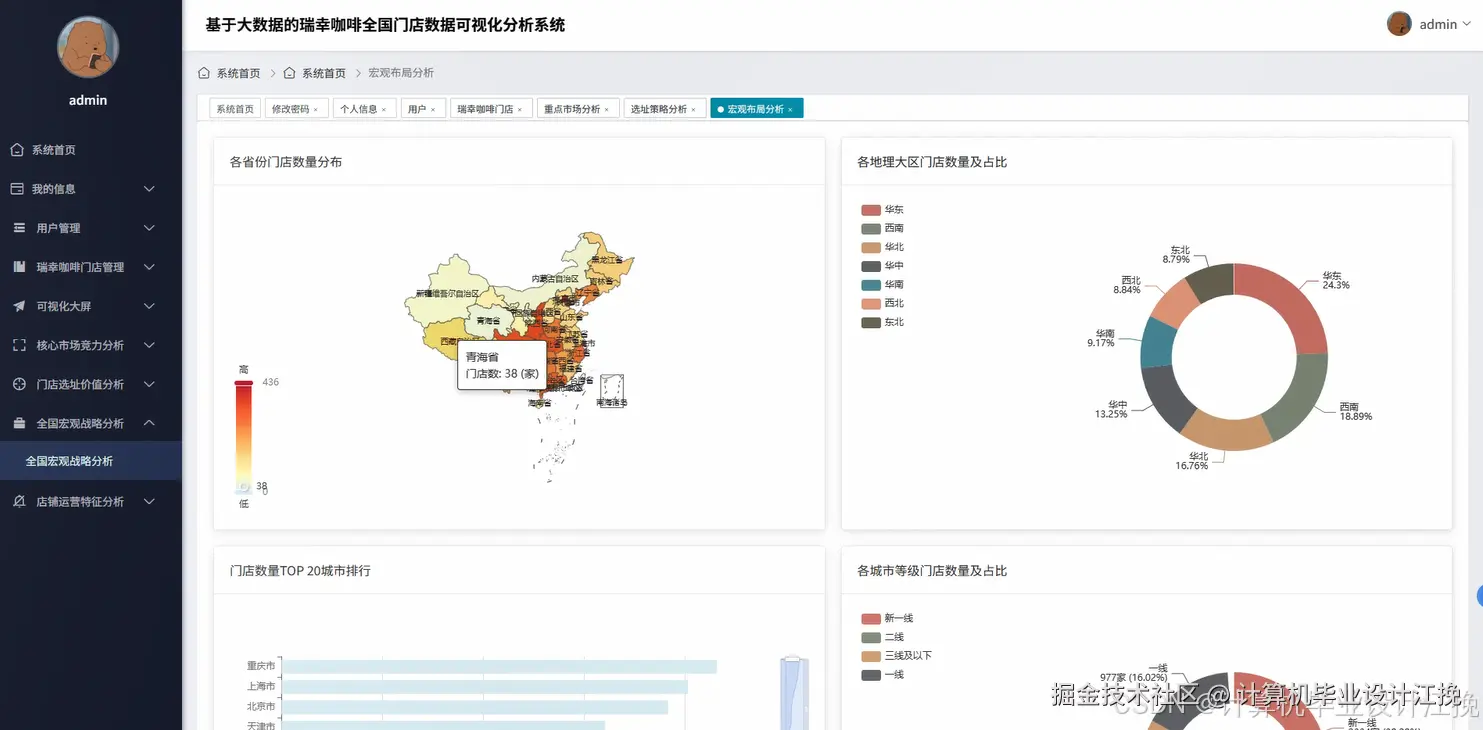Screen dimensions: 1483x730
Task: Toggle 华北 legend entry in region pie
Action: pos(882,247)
